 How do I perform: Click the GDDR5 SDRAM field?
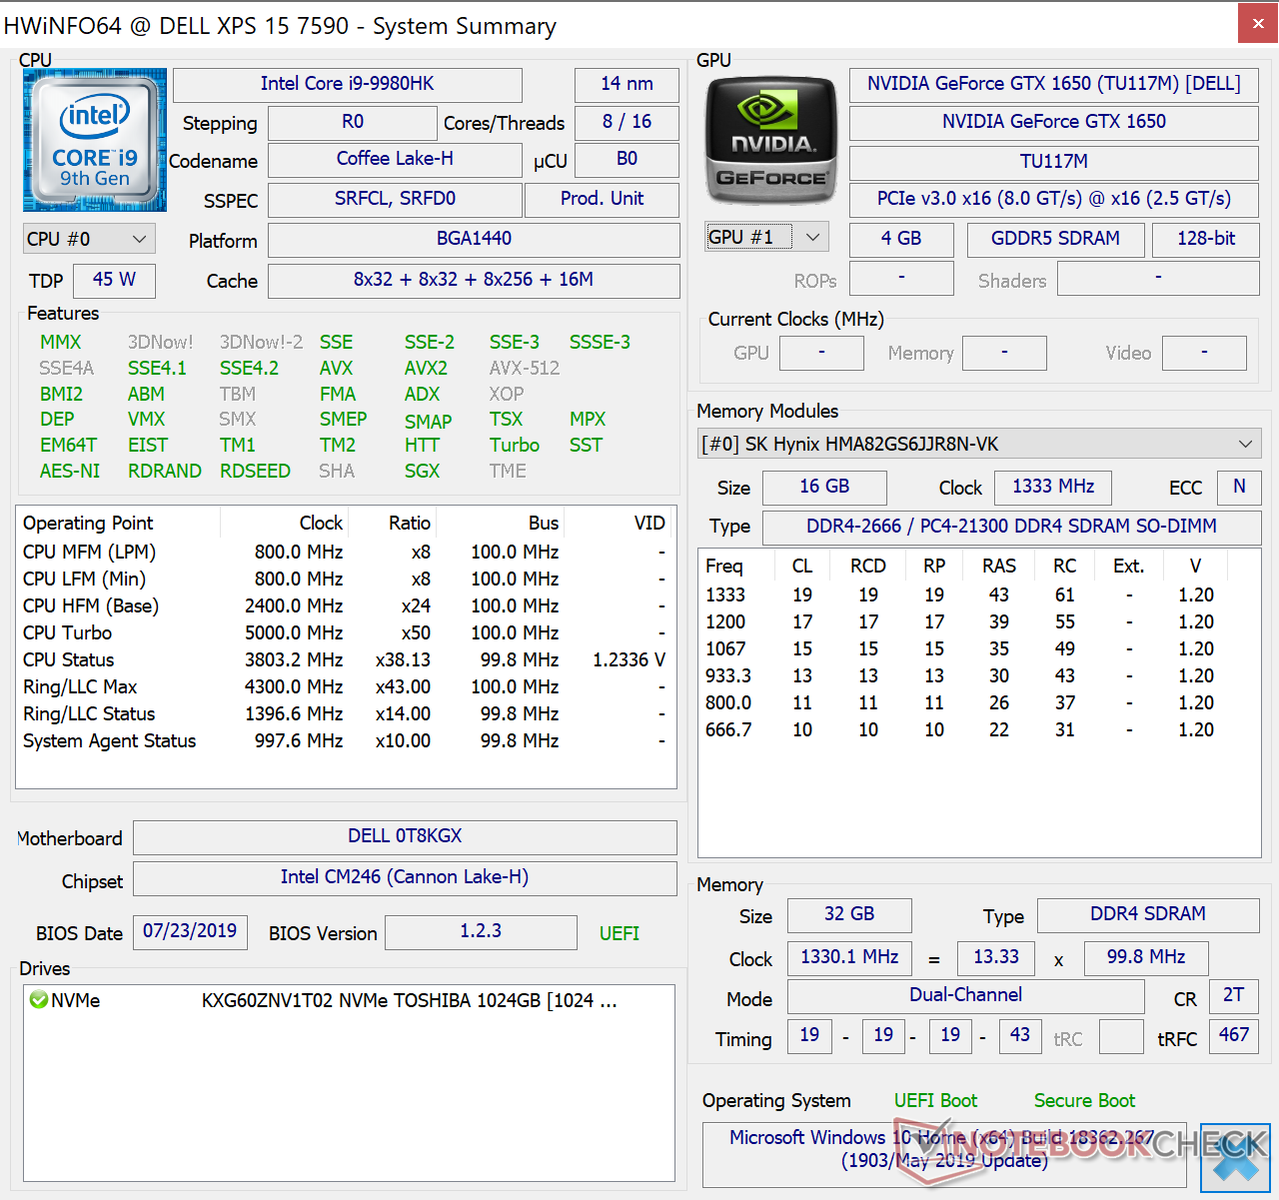(x=1055, y=239)
